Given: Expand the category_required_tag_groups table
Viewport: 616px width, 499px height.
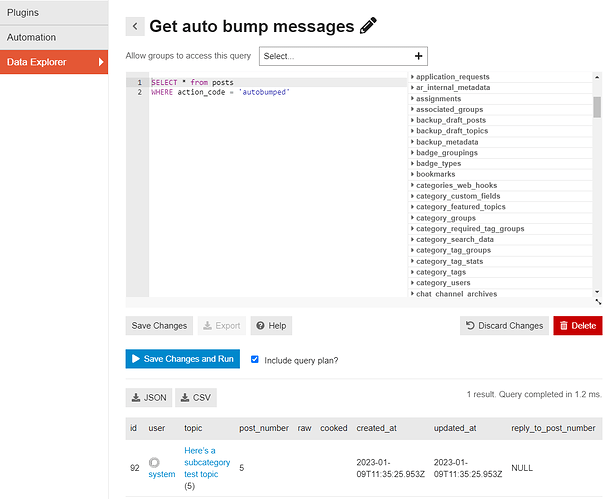Looking at the screenshot, I should point(500,228).
